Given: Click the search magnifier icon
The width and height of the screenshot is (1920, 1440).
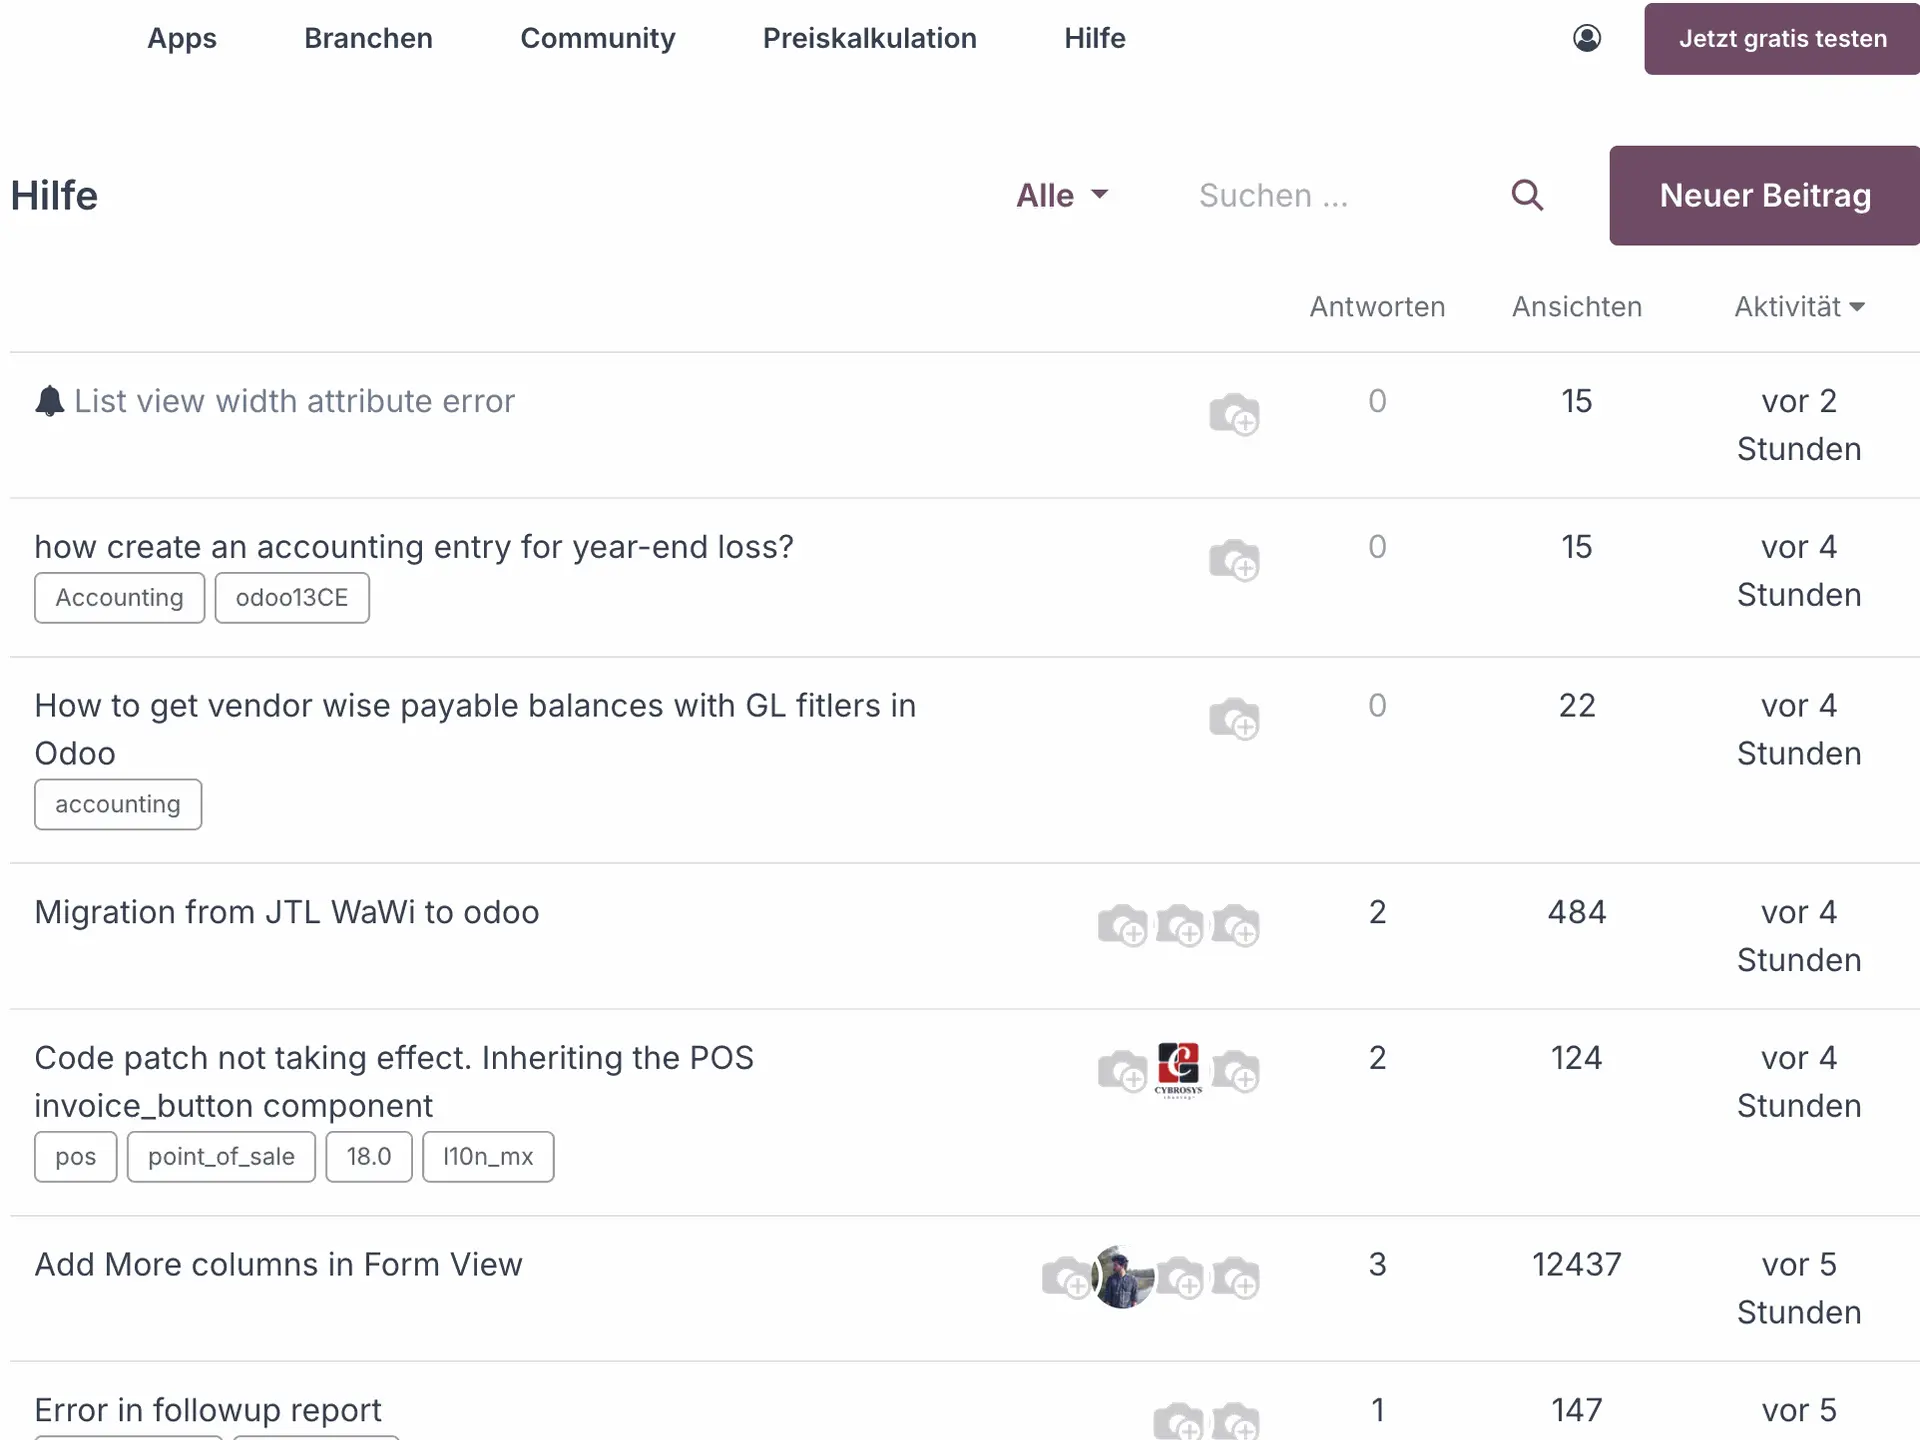Looking at the screenshot, I should click(x=1527, y=195).
